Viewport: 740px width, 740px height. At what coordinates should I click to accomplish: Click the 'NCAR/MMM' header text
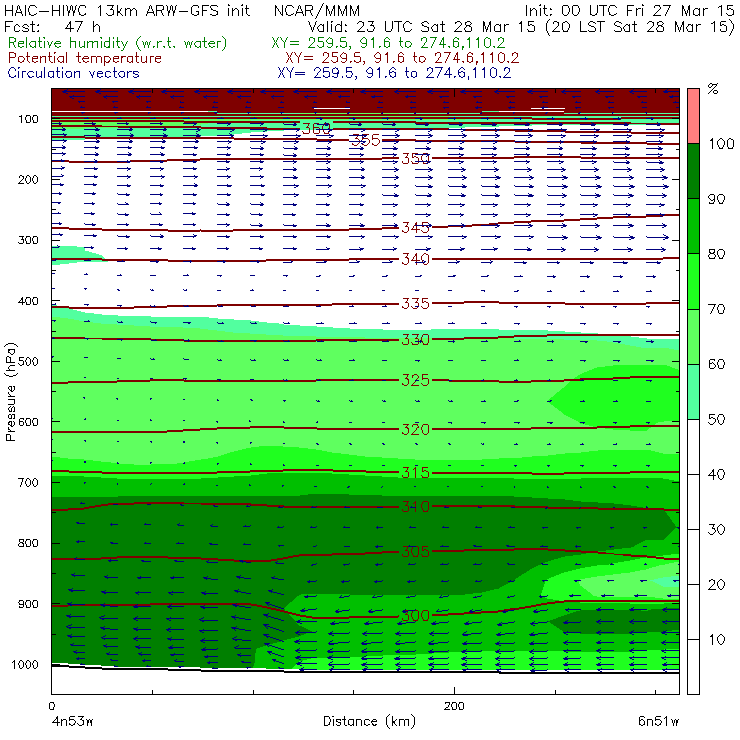pos(317,10)
